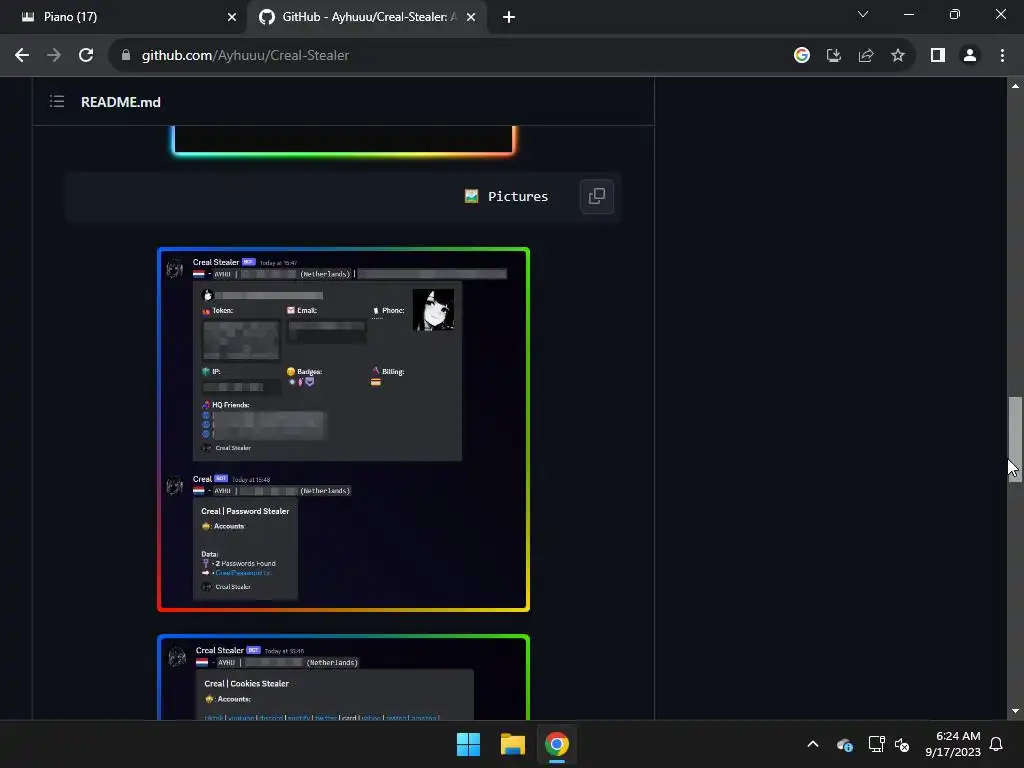Click the rainbow-bordered banner image at top
Viewport: 1024px width, 768px height.
click(x=344, y=140)
